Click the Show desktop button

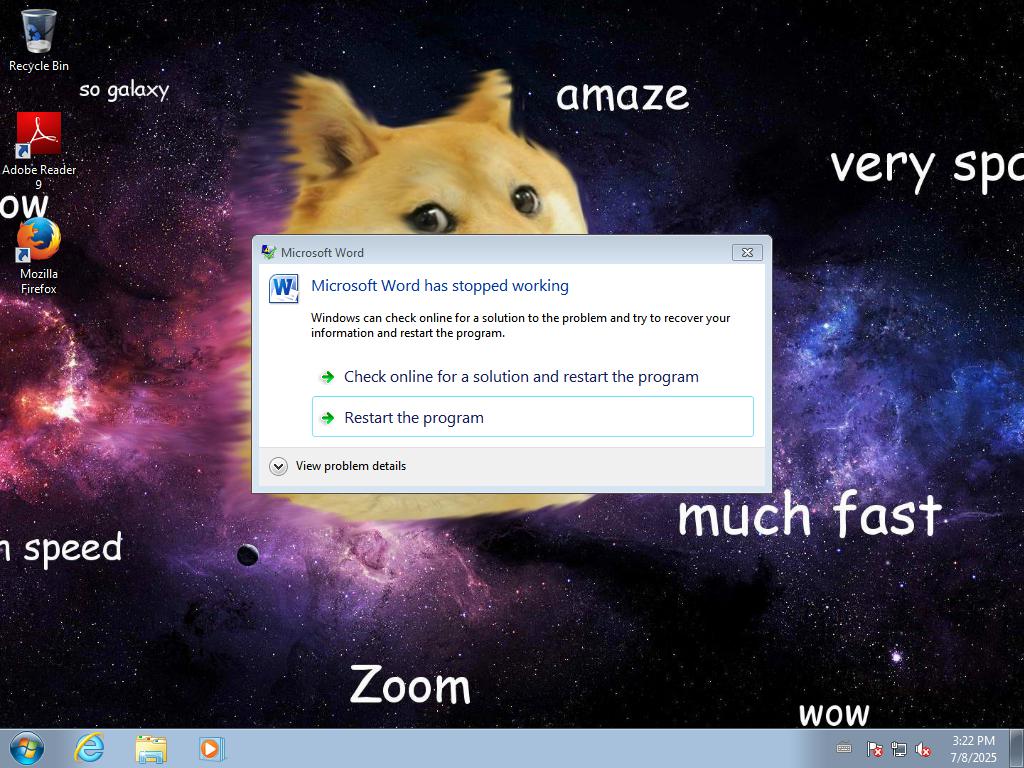point(1017,748)
